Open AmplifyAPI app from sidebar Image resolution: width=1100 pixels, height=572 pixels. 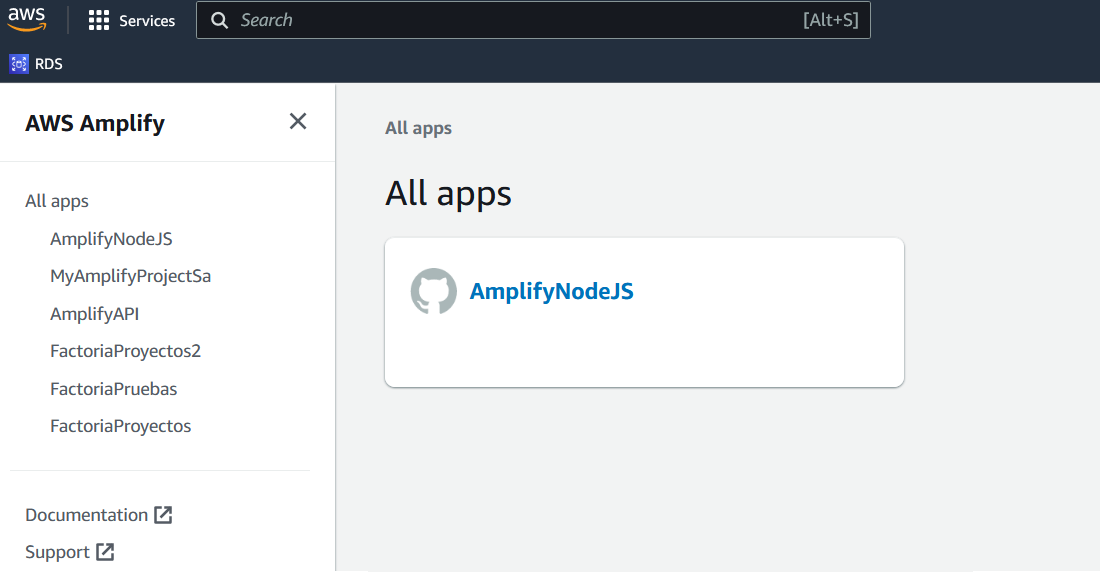point(94,314)
